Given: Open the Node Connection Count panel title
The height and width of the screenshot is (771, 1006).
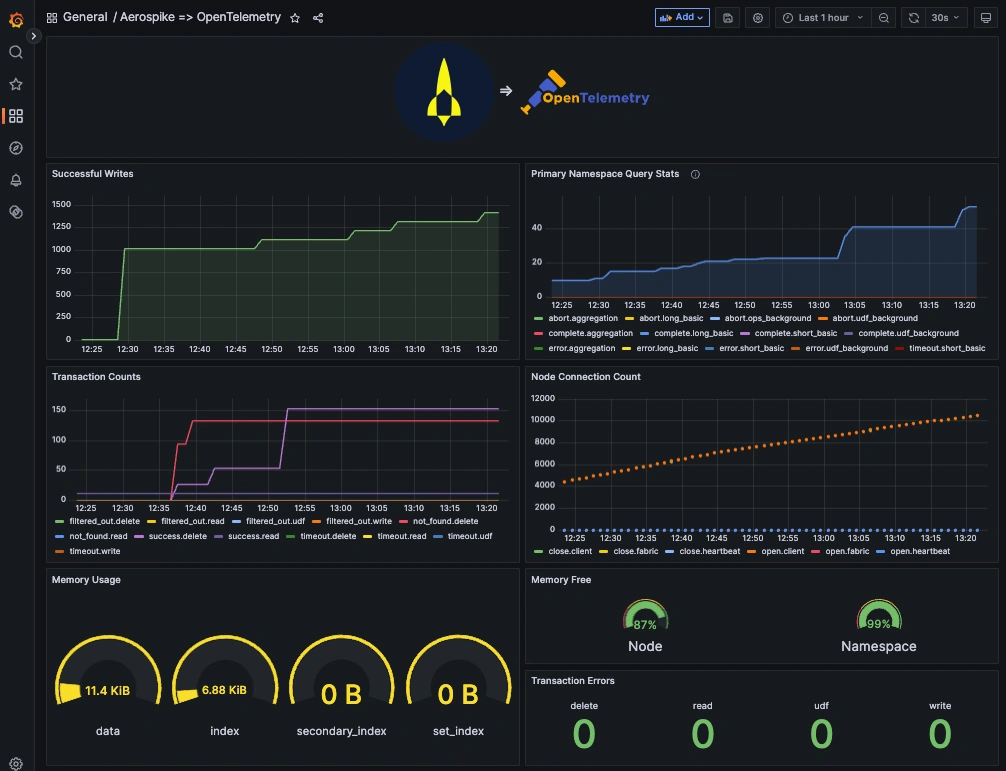Looking at the screenshot, I should (x=585, y=377).
